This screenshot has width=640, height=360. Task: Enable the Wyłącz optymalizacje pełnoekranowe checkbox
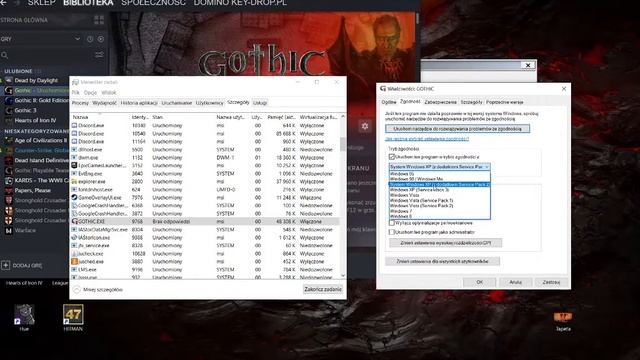click(392, 223)
